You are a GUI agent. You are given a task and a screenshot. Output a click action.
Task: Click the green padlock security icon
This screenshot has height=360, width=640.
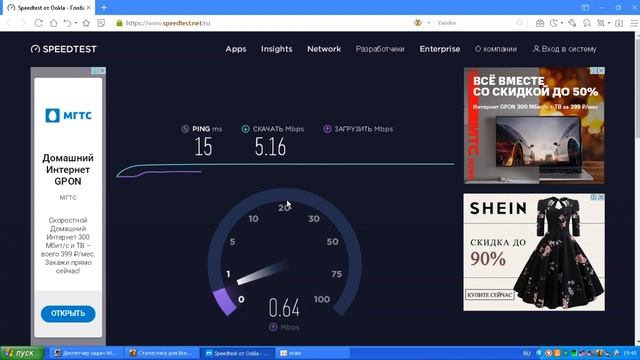pos(119,23)
